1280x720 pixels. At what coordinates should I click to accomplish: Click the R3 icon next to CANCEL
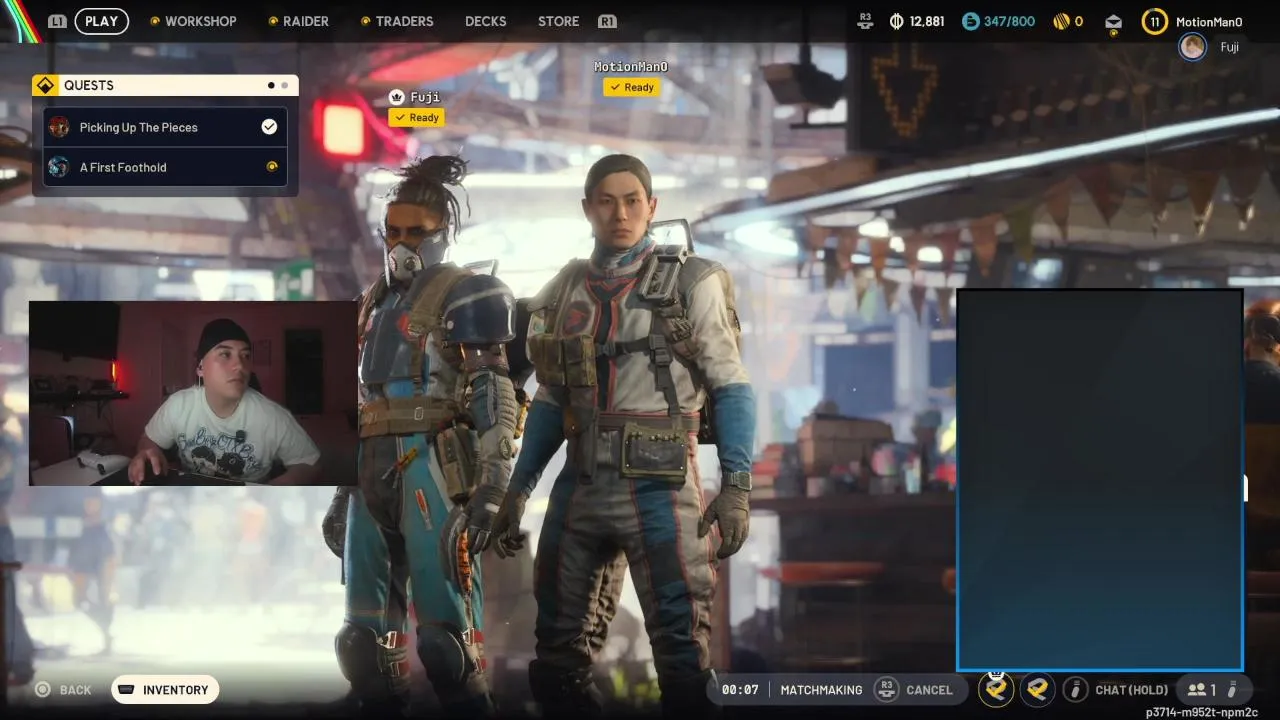click(x=886, y=689)
